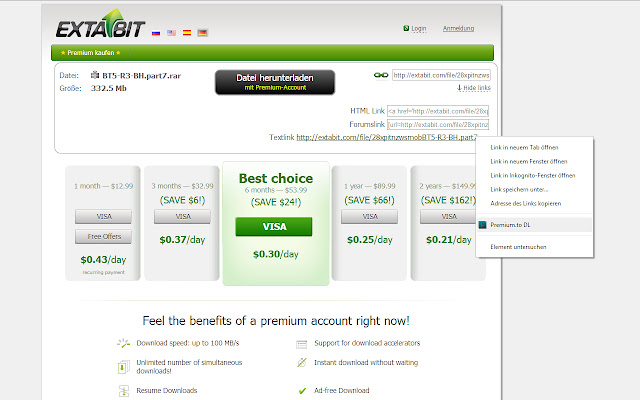Click the 'Datei herunterladen' button
This screenshot has width=640, height=400.
pyautogui.click(x=275, y=82)
